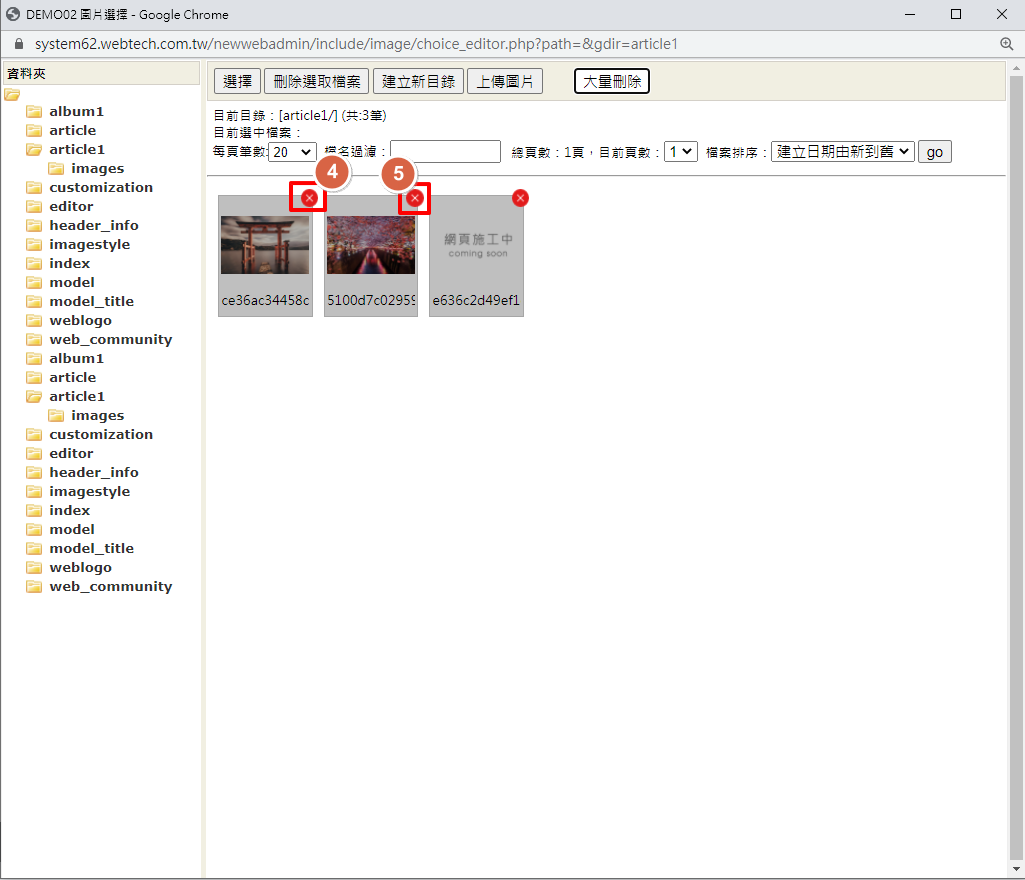Open the current page number dropdown
Viewport: 1025px width, 880px height.
[681, 152]
